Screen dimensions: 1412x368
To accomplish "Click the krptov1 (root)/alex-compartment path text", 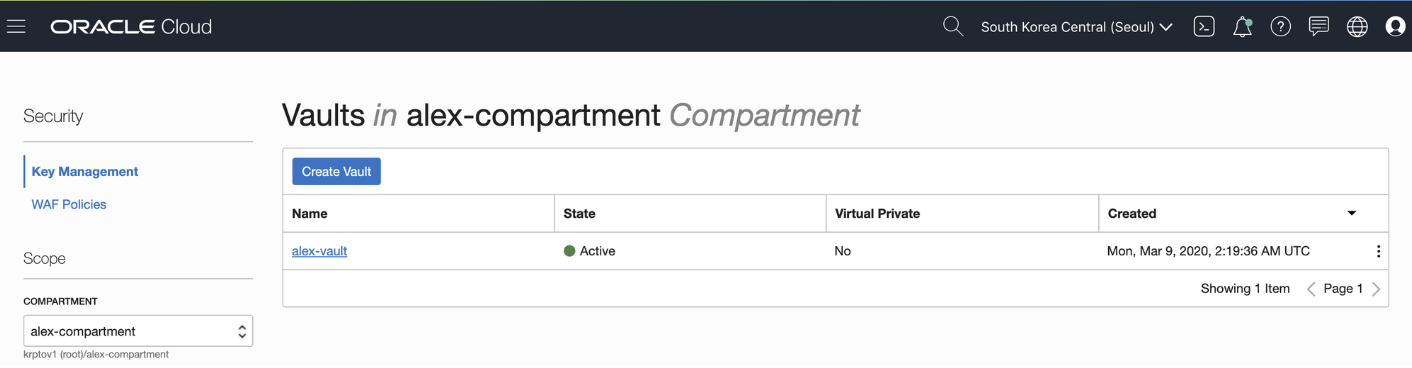I will click(96, 355).
